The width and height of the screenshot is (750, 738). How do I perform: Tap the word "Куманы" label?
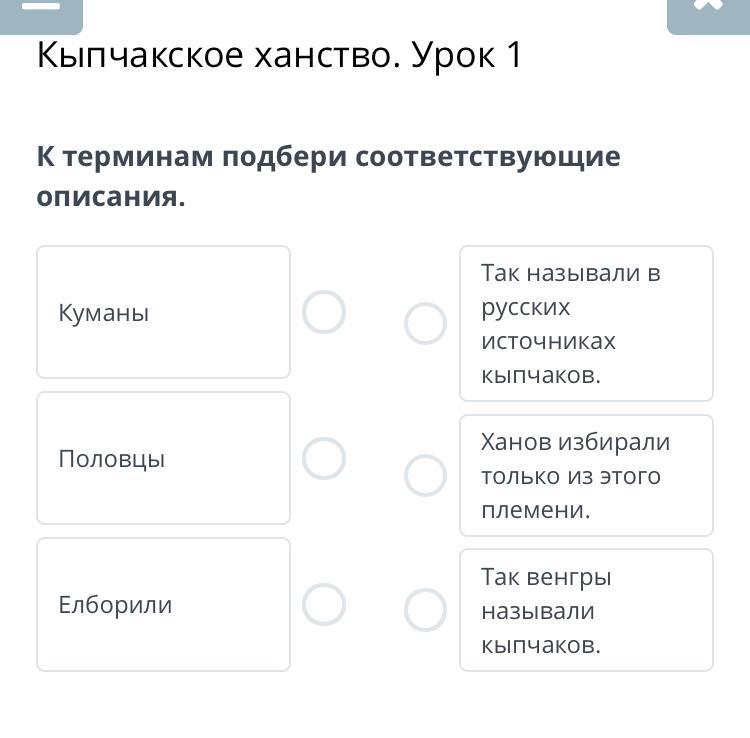[x=103, y=313]
